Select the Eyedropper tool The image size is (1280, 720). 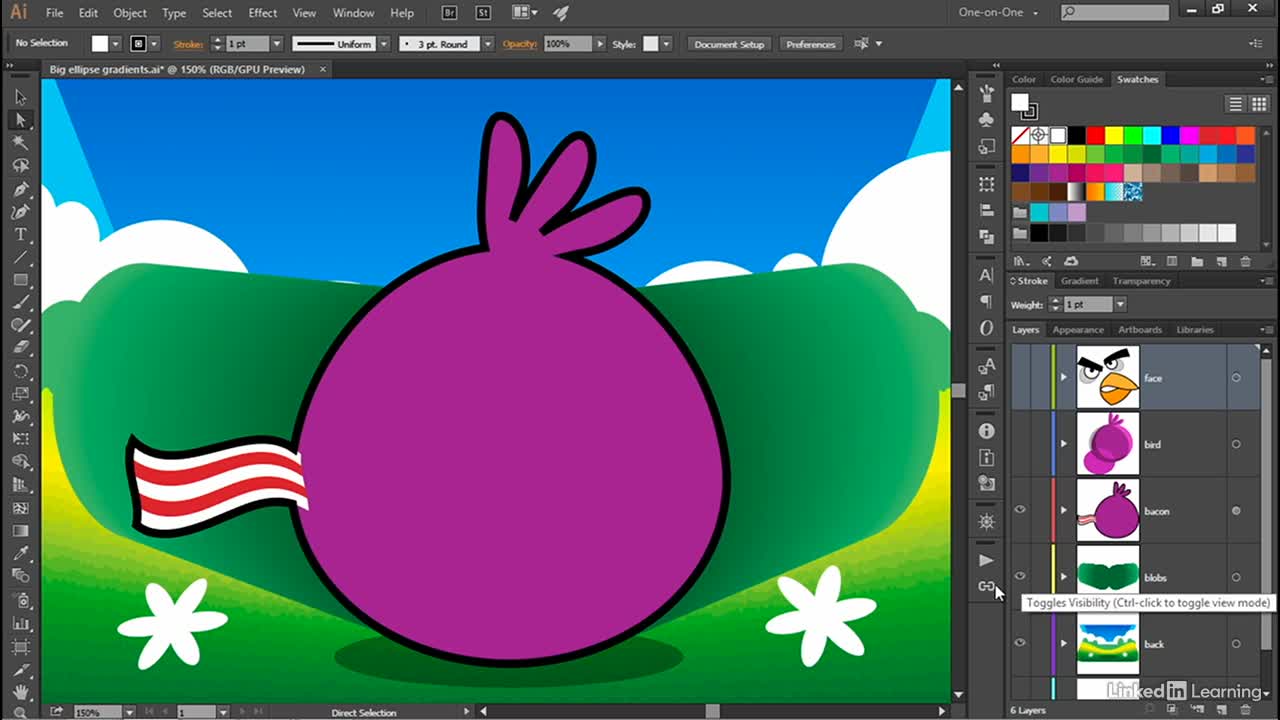20,553
